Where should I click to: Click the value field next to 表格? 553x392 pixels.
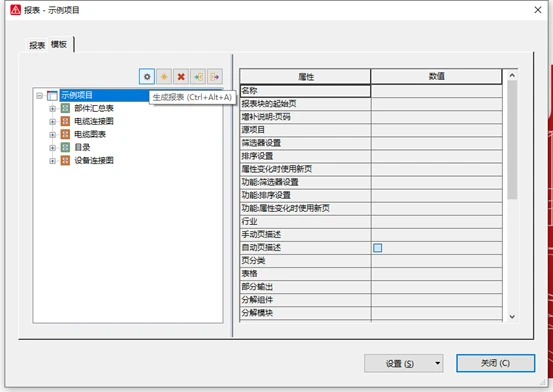click(x=437, y=274)
